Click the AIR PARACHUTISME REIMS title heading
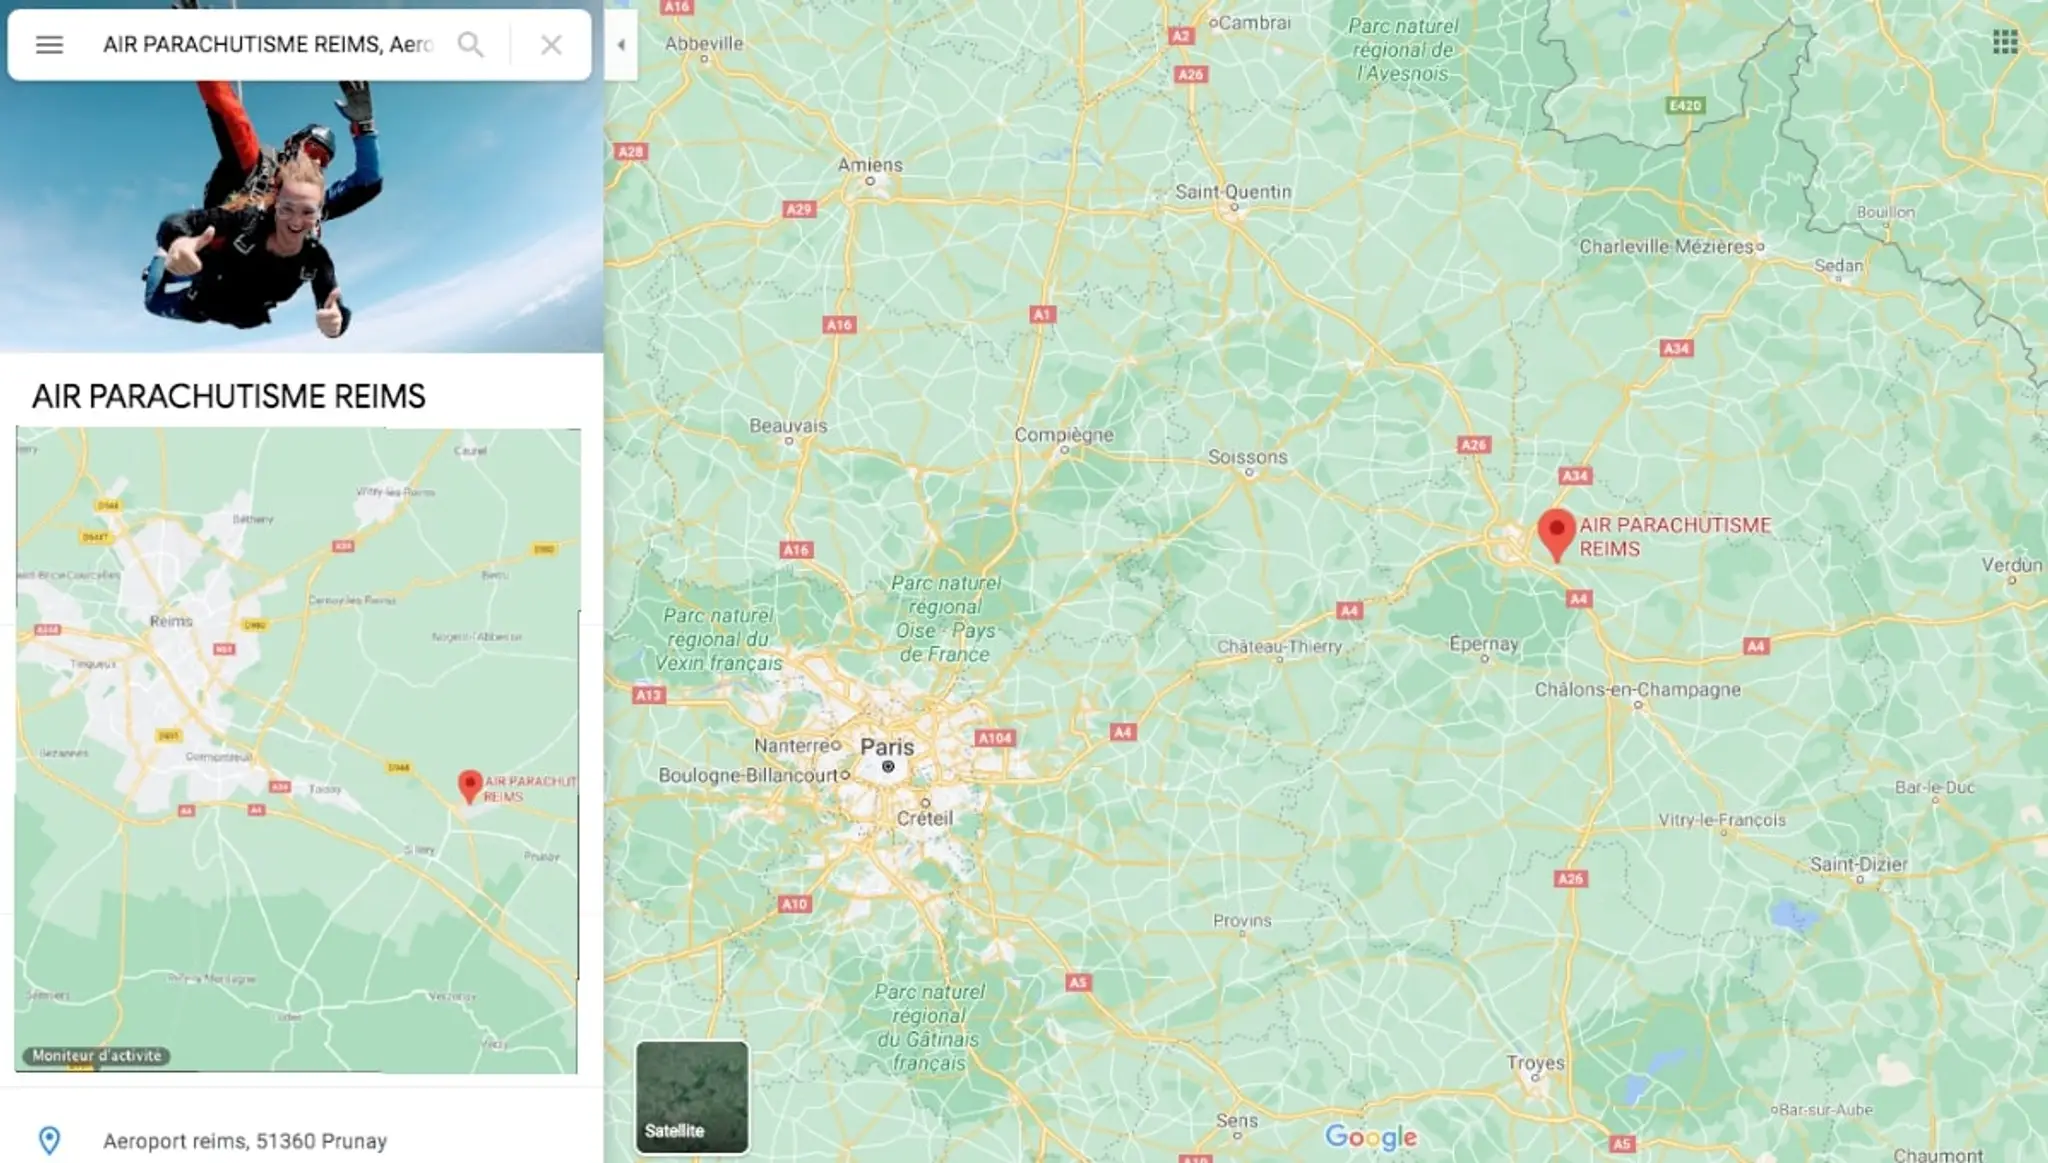 coord(229,396)
